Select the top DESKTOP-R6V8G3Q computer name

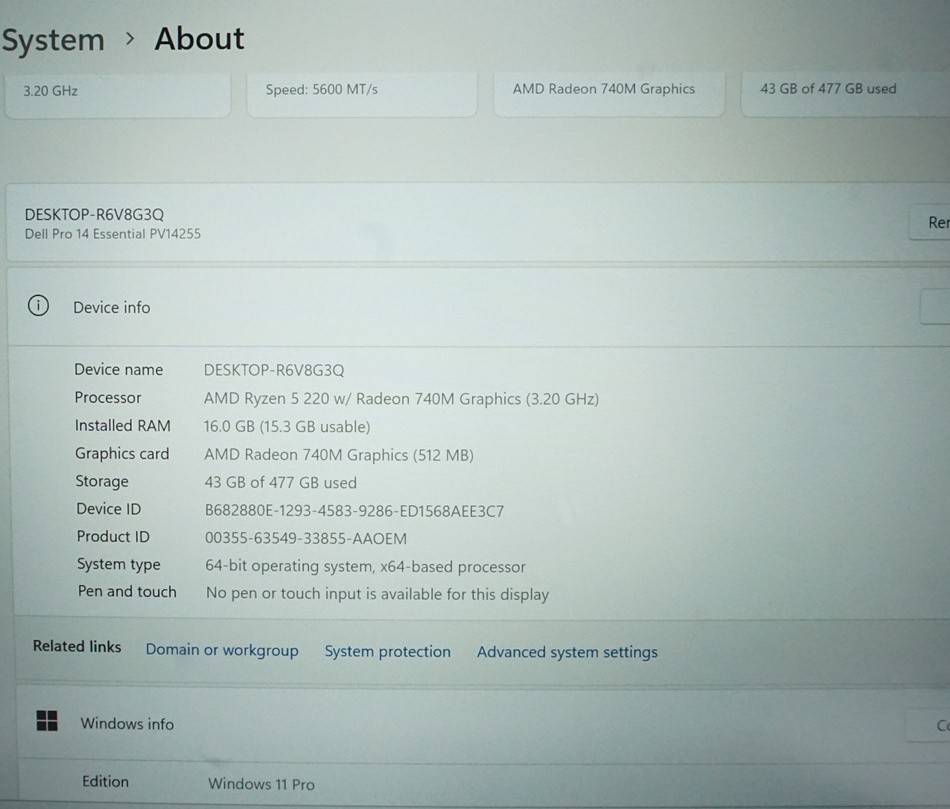[x=94, y=215]
